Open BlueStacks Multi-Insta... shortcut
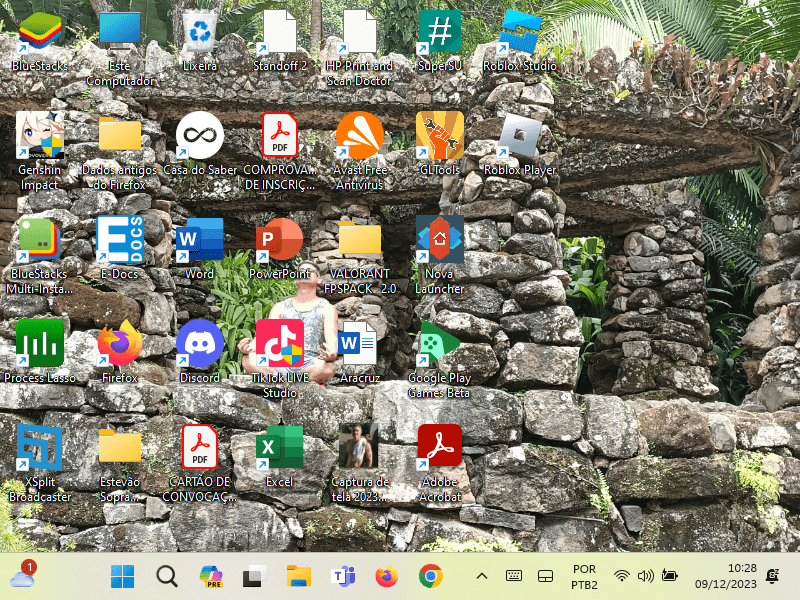The width and height of the screenshot is (800, 600). pyautogui.click(x=40, y=240)
